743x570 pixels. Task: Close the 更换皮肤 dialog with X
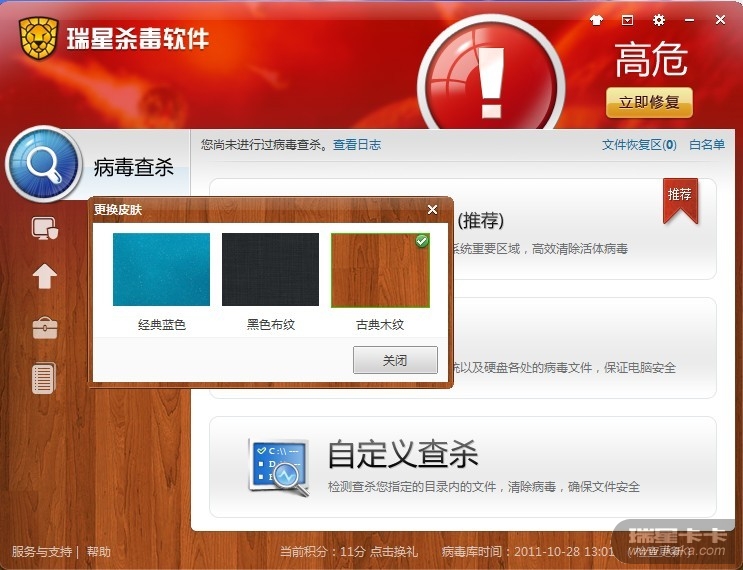[432, 209]
